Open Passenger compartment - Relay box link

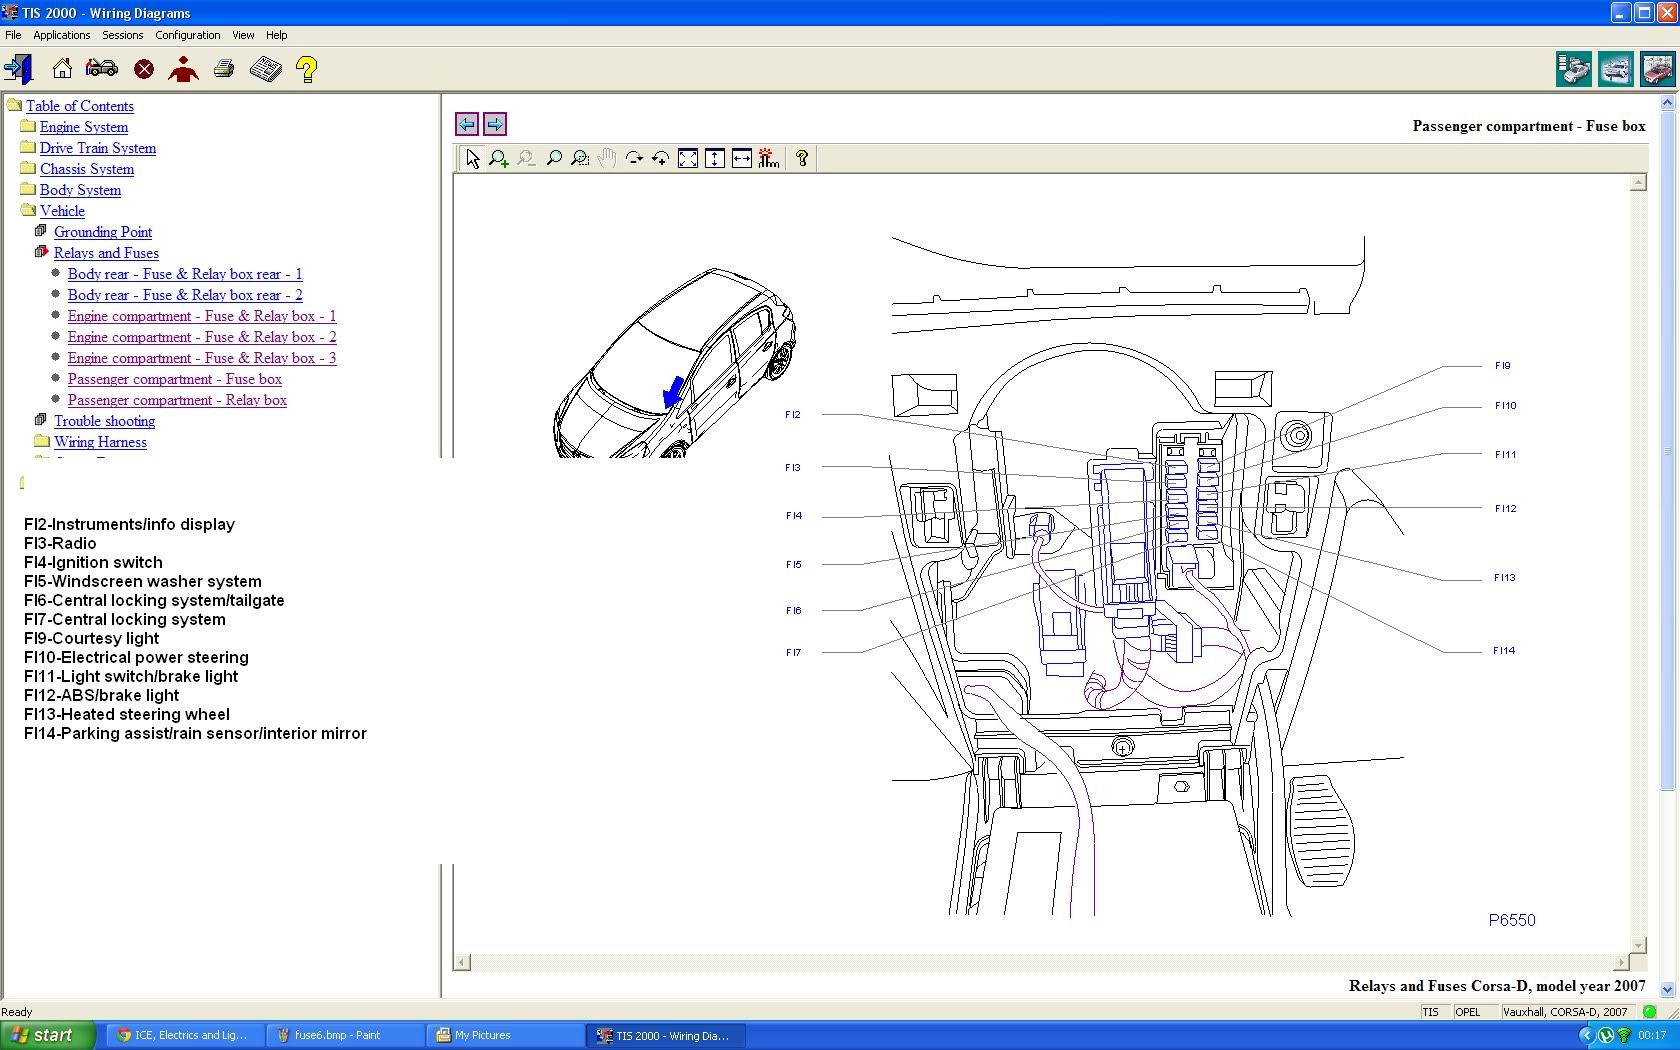177,400
